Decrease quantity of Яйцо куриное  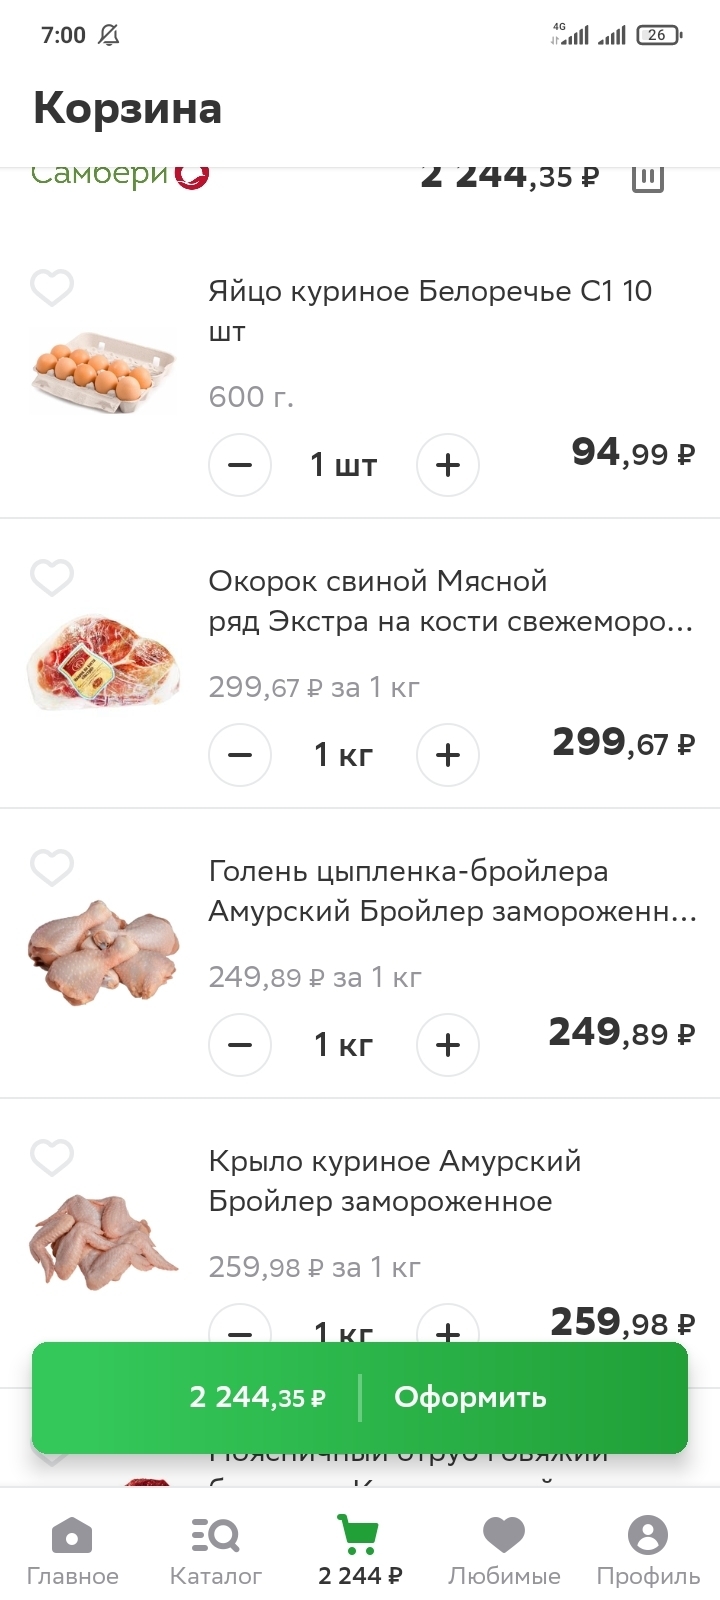click(x=240, y=465)
